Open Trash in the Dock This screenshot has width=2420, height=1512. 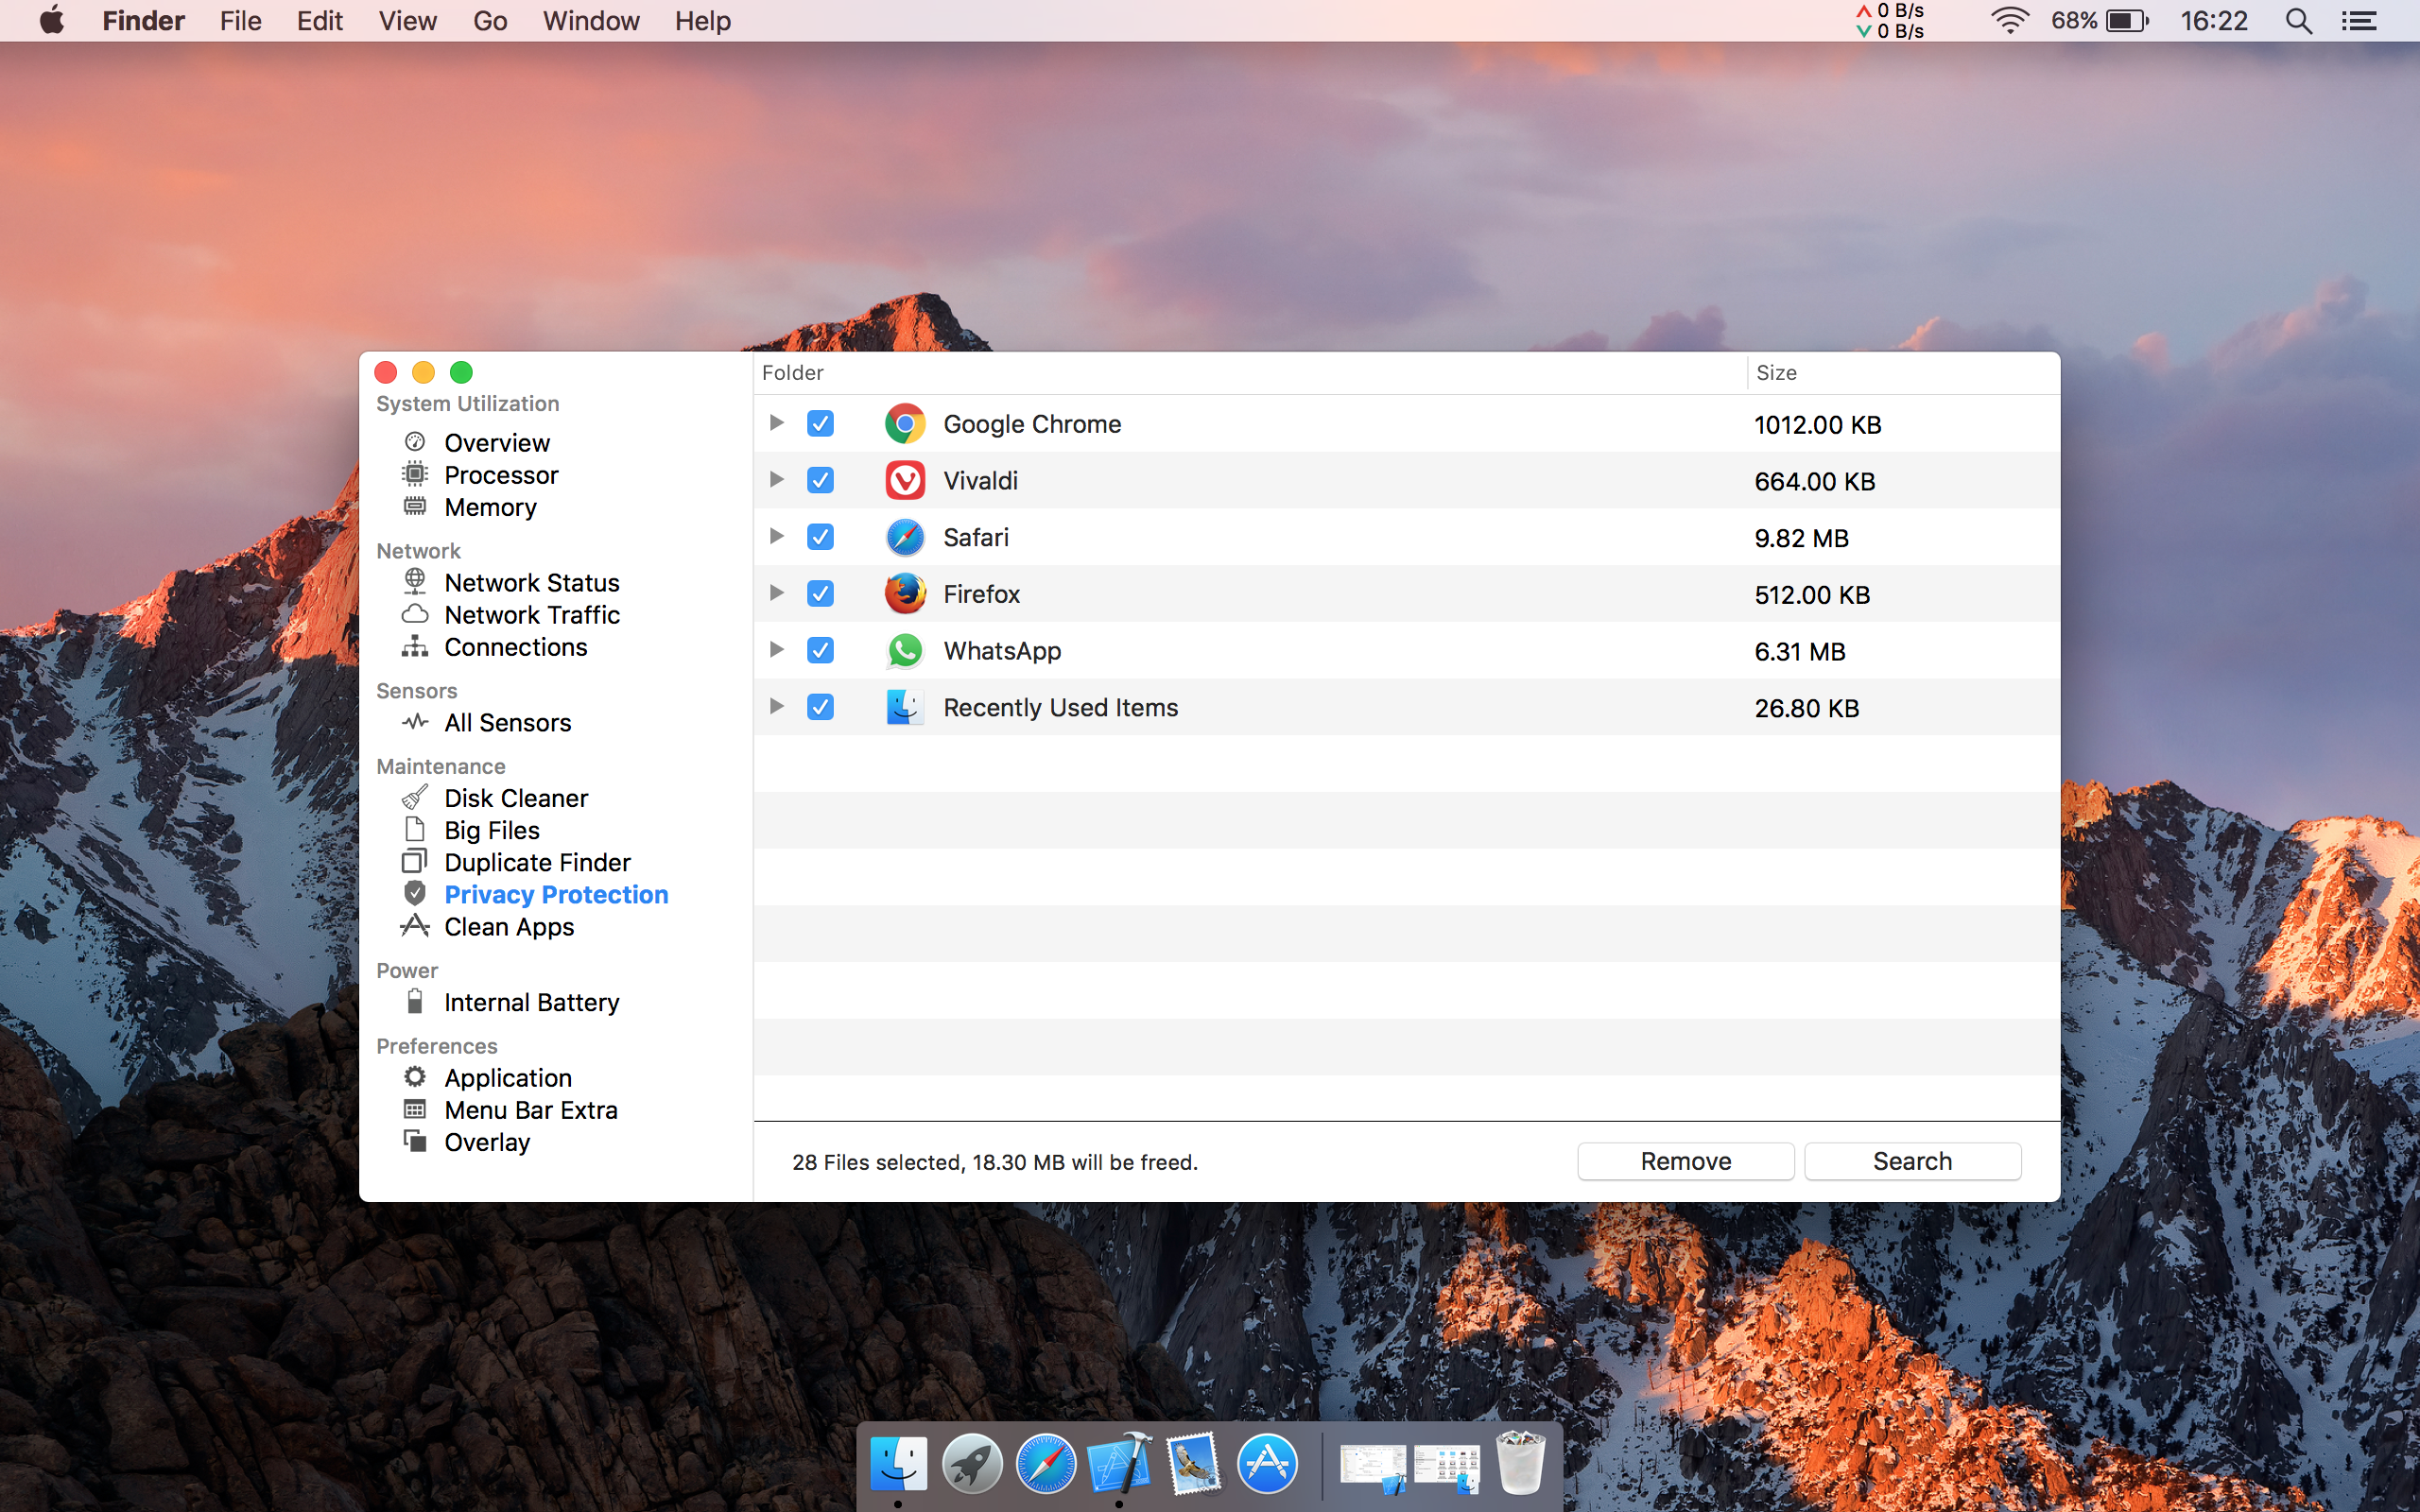[1520, 1464]
